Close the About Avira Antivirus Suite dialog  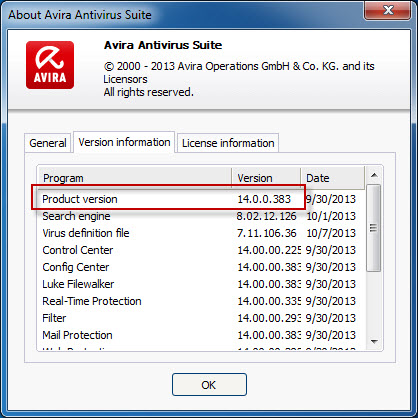(387, 10)
